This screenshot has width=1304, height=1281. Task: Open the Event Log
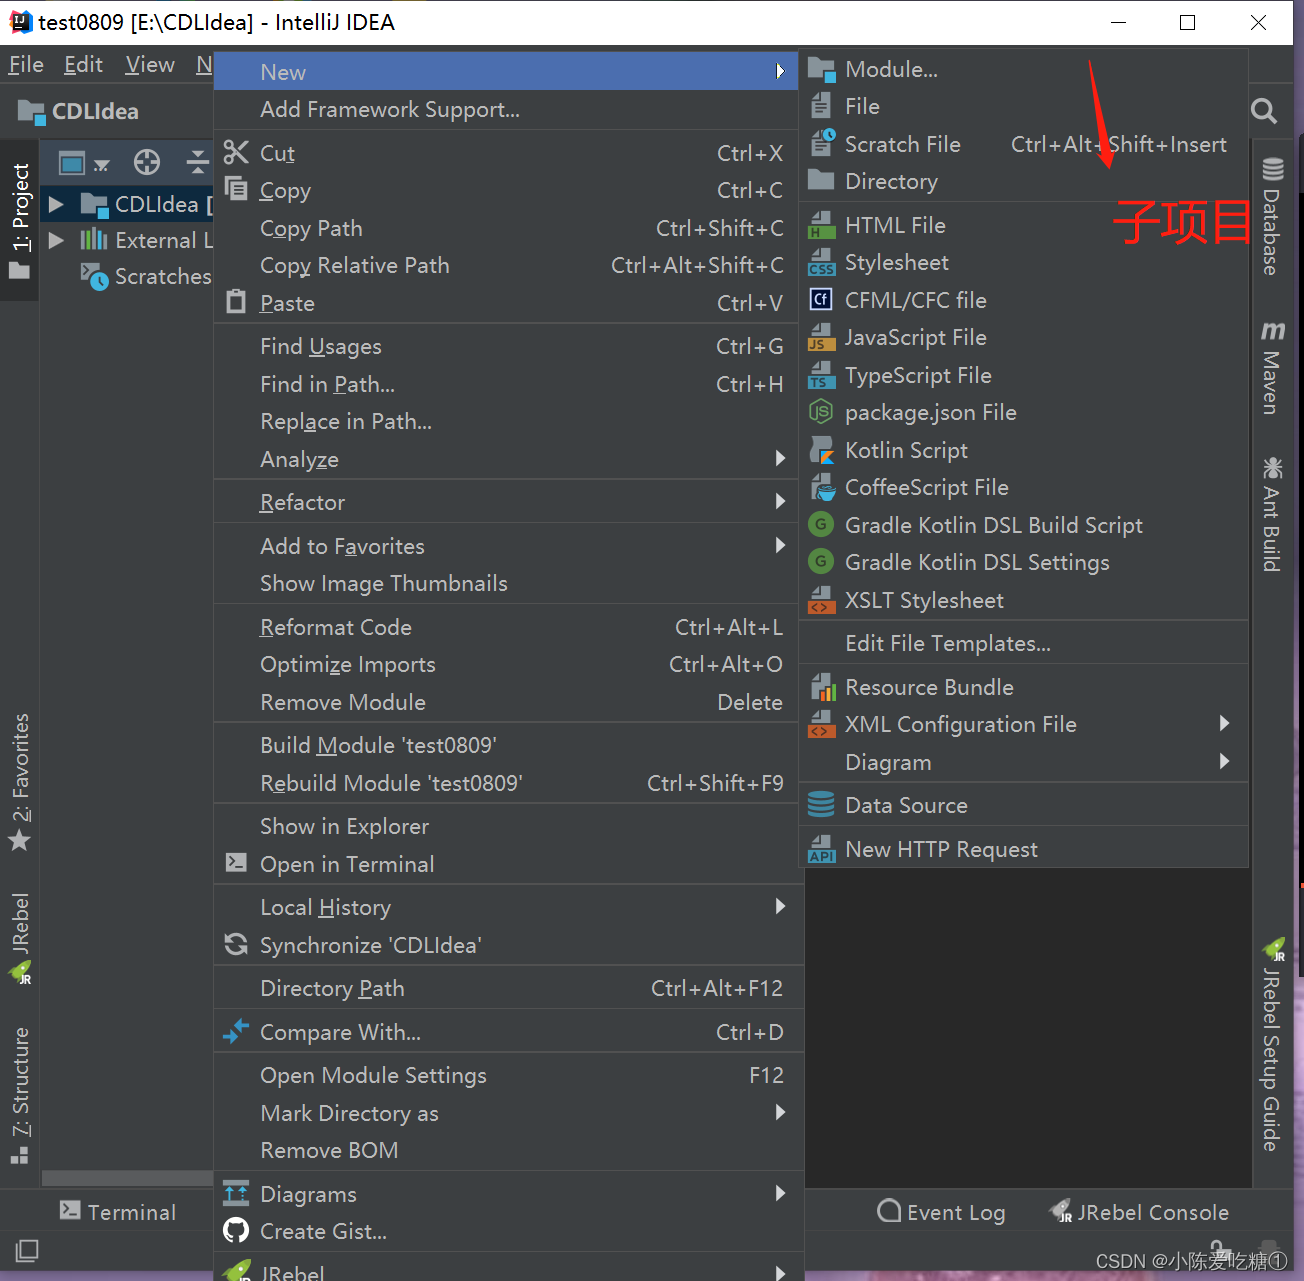click(941, 1212)
